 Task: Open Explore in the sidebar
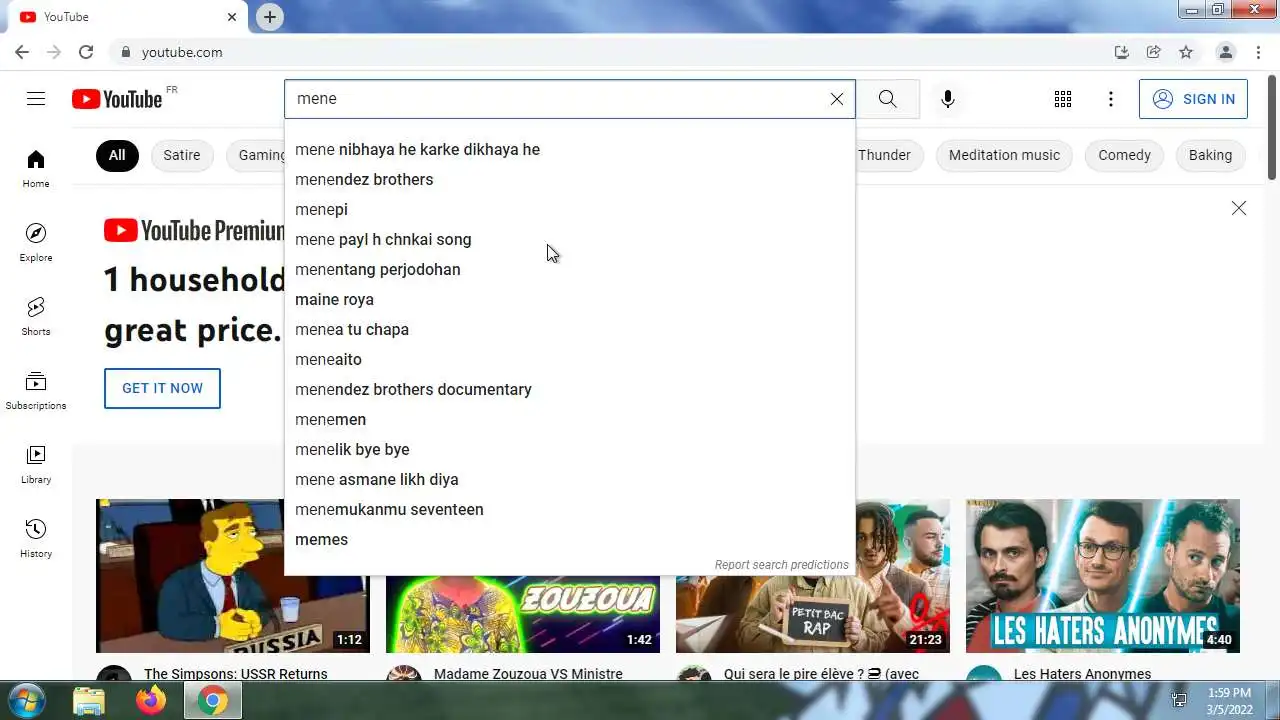click(x=36, y=243)
